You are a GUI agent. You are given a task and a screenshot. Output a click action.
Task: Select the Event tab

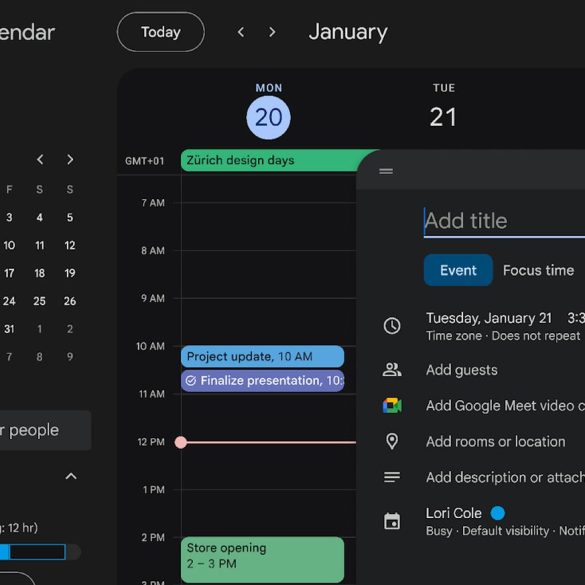458,270
